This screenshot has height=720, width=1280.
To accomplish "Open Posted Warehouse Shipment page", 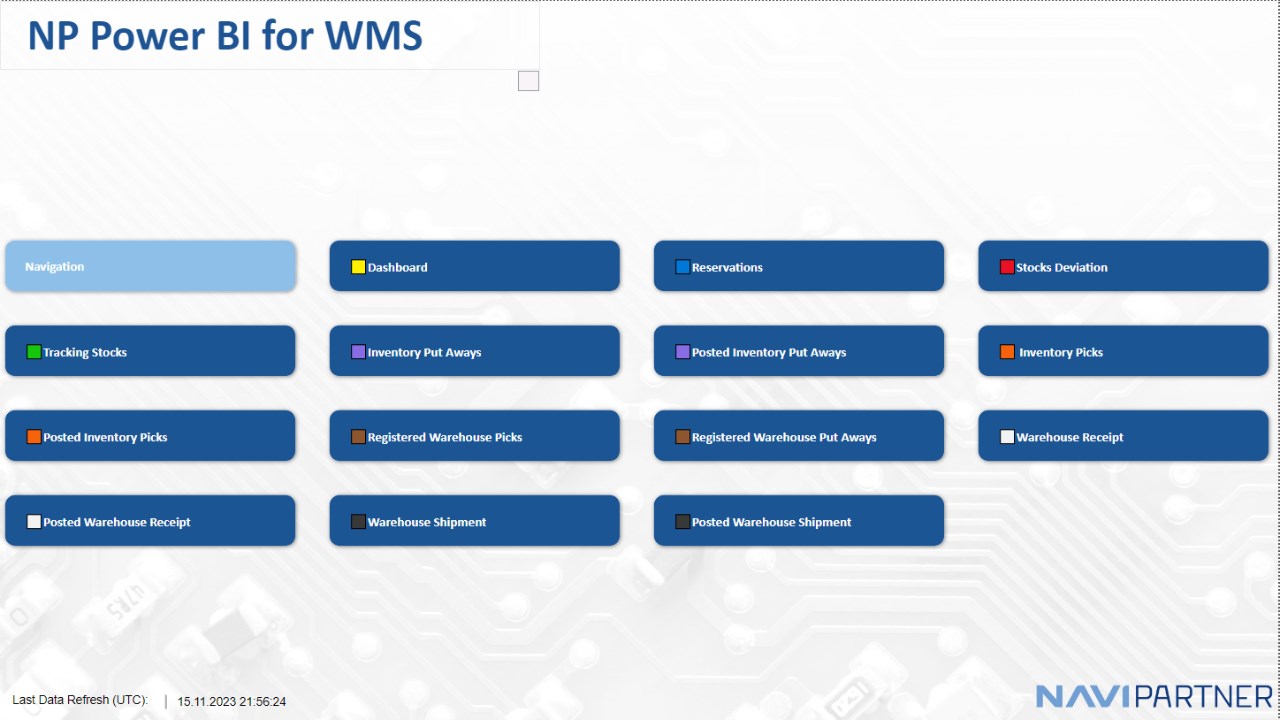I will click(x=799, y=521).
